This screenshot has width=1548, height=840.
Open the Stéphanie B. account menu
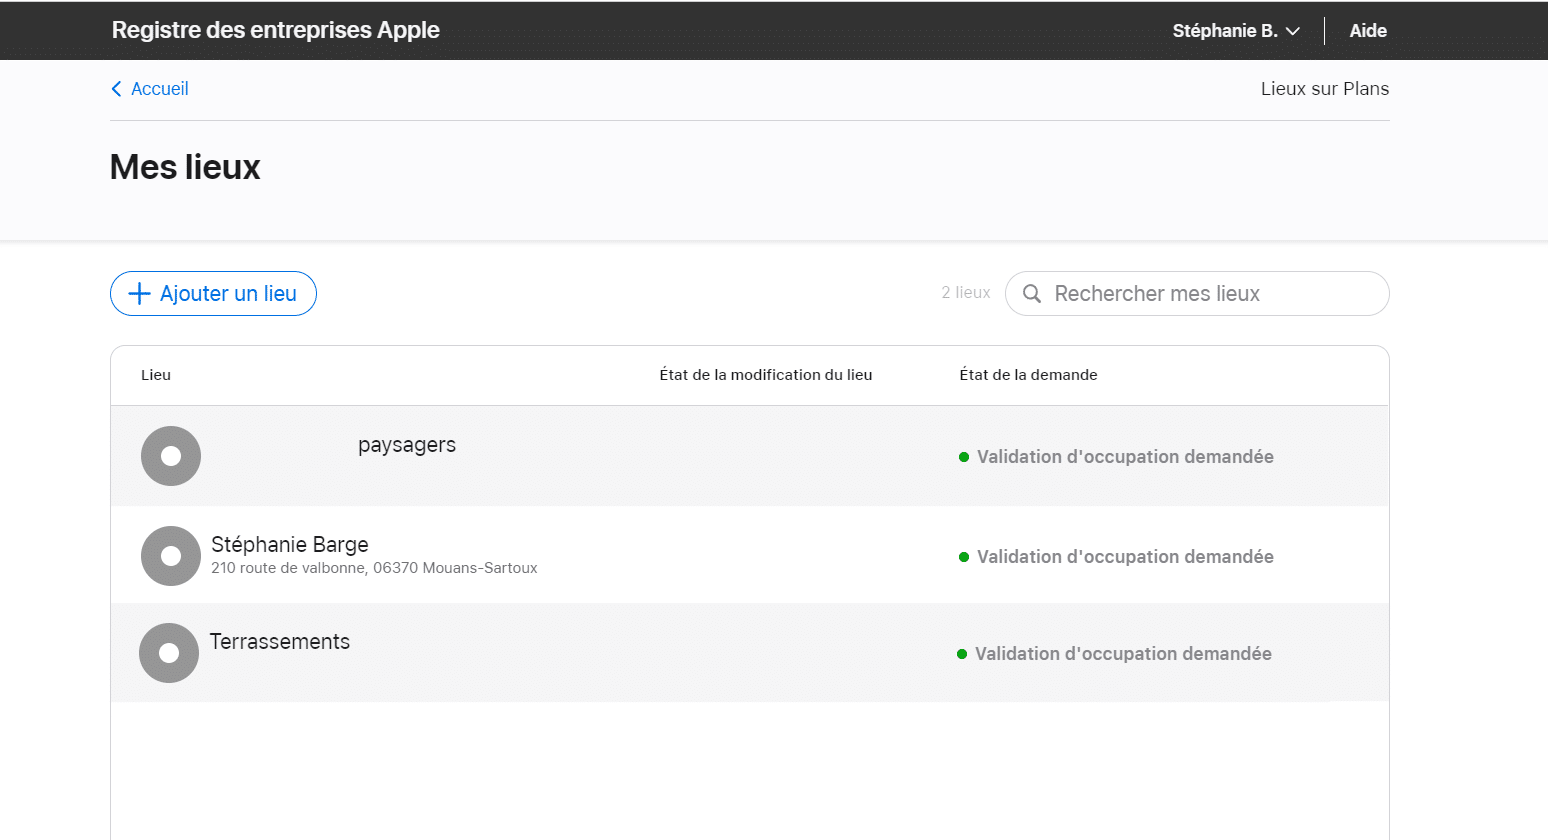point(1236,30)
